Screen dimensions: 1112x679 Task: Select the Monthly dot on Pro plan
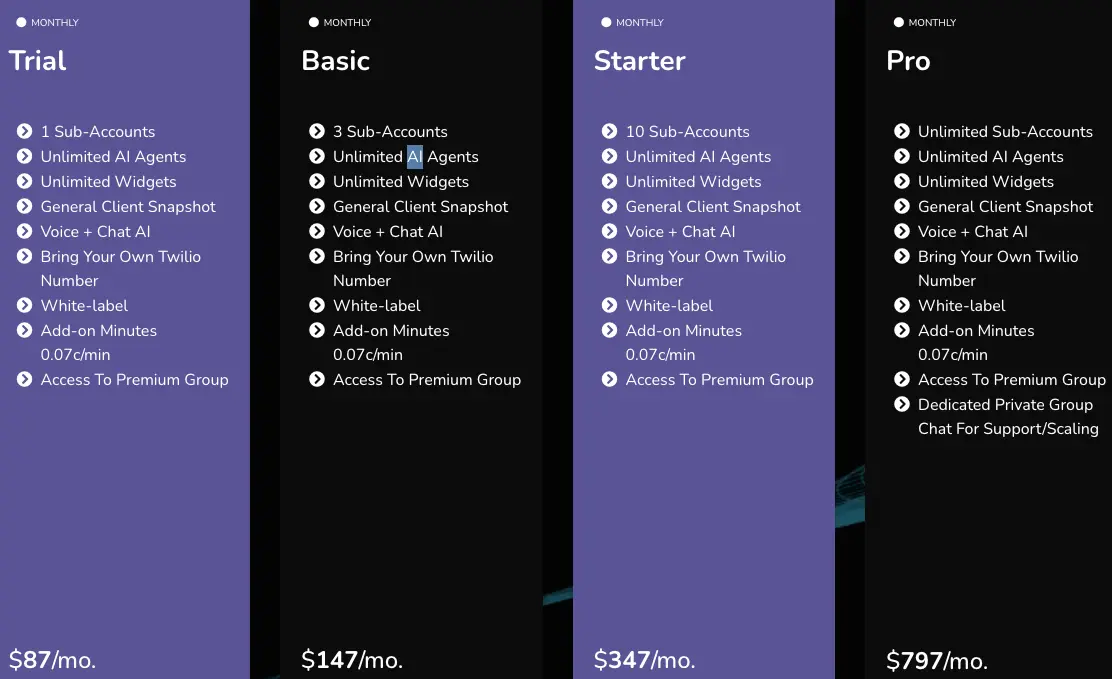(x=899, y=22)
